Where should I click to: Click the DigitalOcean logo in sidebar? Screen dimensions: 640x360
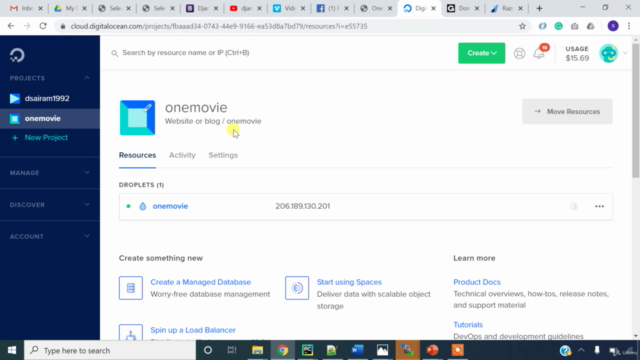pyautogui.click(x=17, y=55)
